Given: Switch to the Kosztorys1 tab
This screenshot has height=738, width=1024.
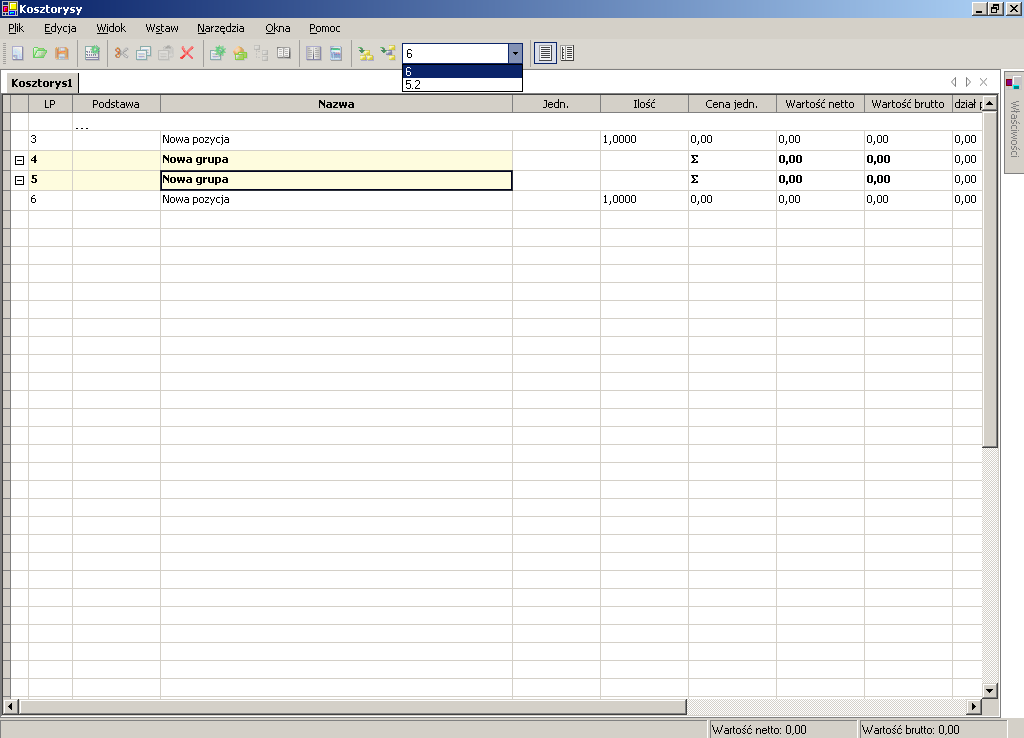Looking at the screenshot, I should click(x=42, y=83).
